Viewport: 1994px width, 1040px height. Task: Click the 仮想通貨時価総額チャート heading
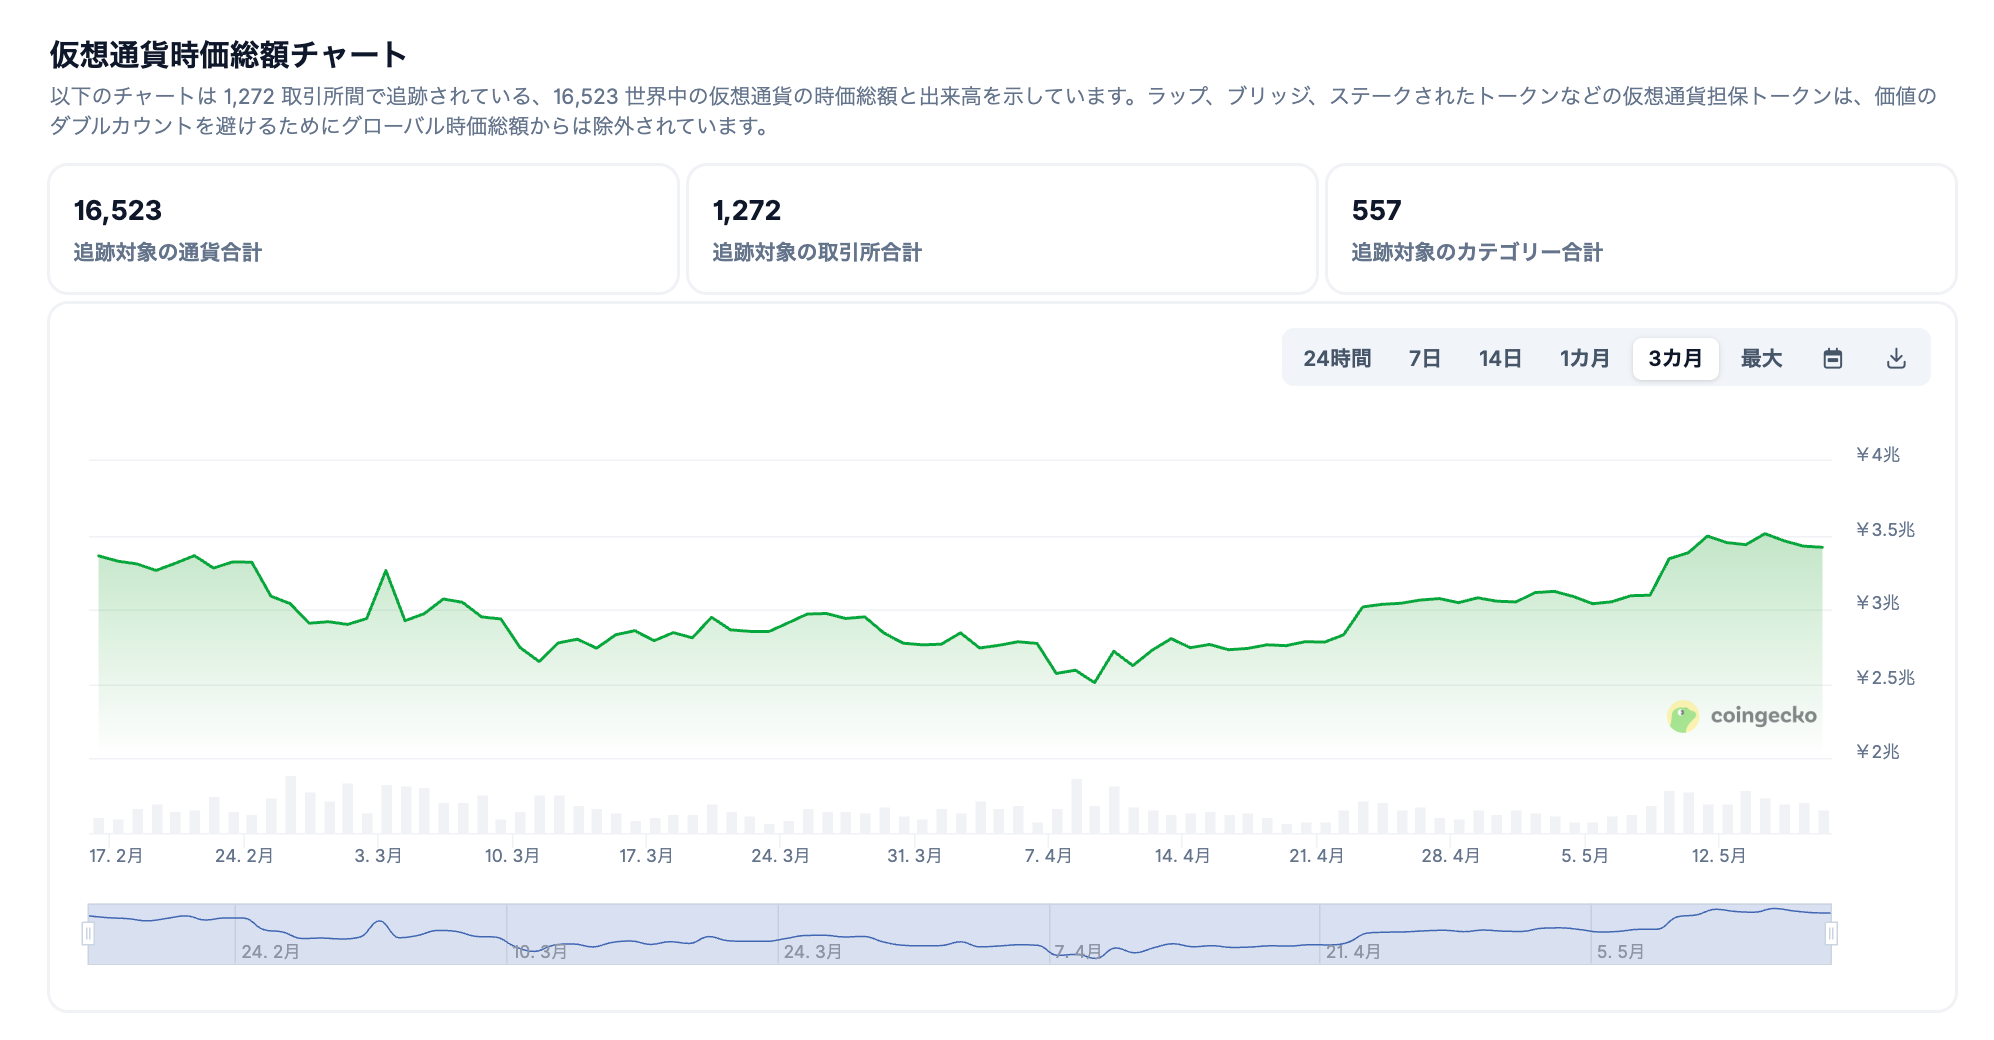228,54
